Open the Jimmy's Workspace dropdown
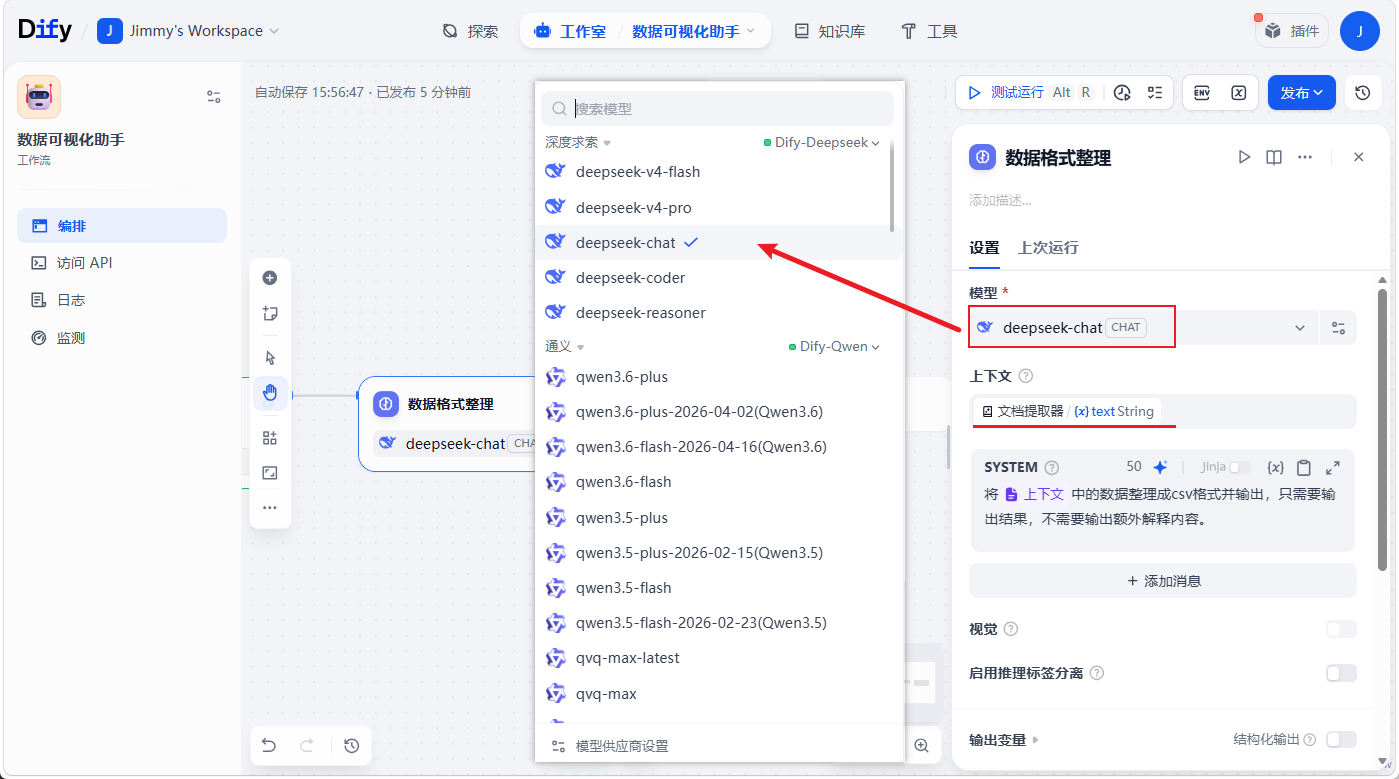The width and height of the screenshot is (1399, 779). (188, 31)
